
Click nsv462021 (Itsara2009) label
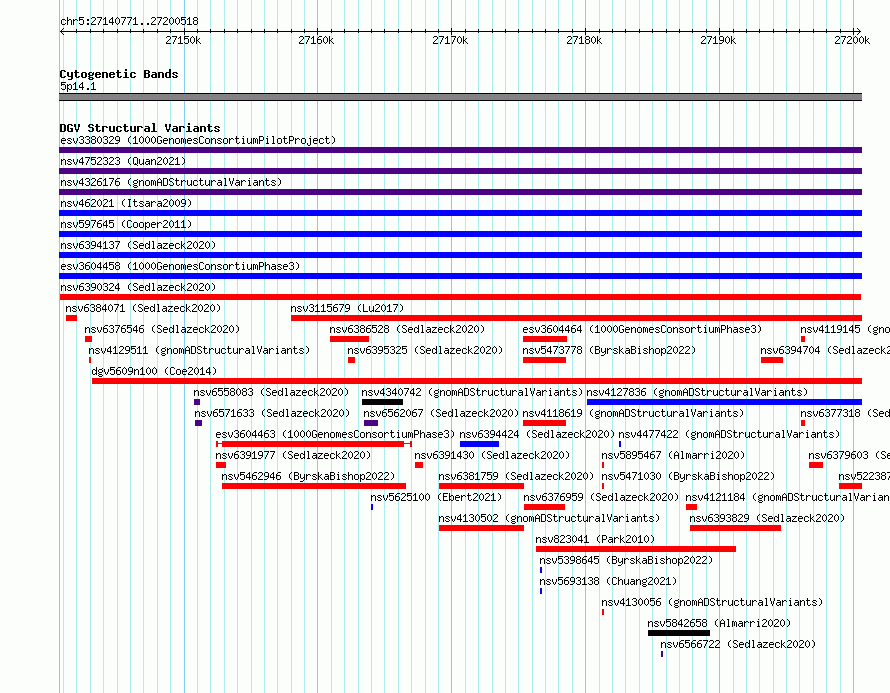(126, 203)
